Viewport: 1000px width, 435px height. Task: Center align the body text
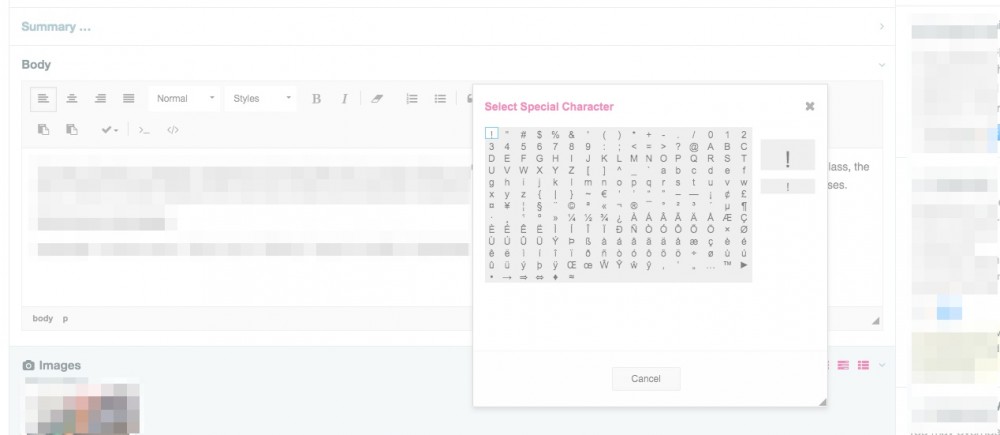72,99
